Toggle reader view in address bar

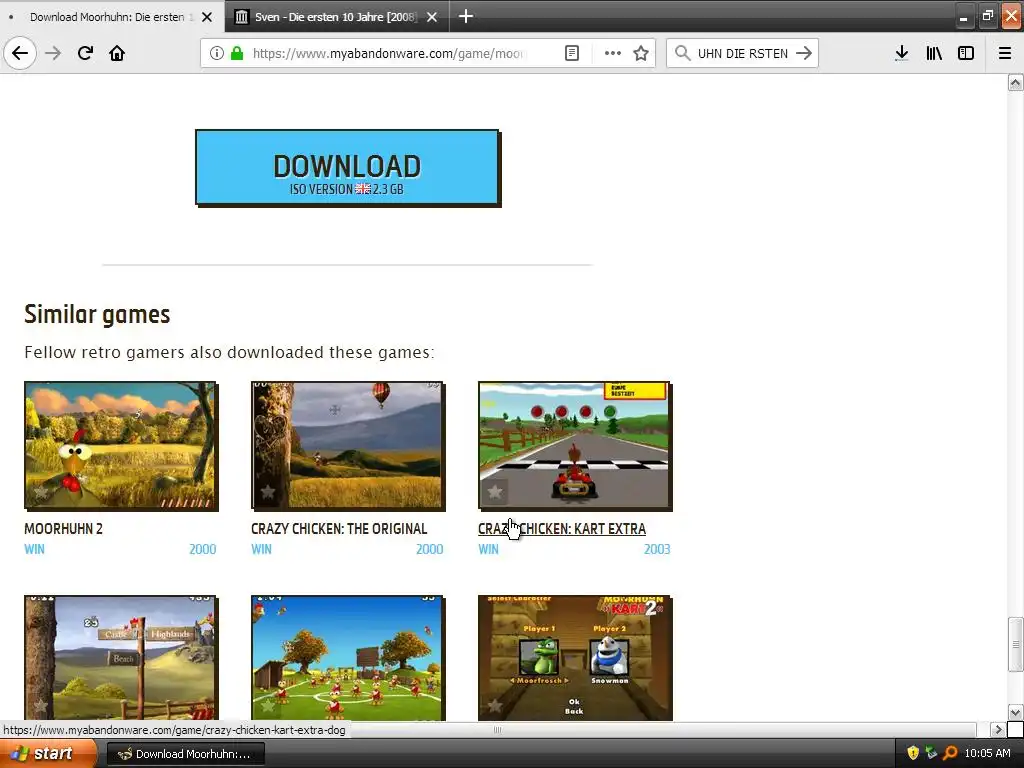coord(571,53)
